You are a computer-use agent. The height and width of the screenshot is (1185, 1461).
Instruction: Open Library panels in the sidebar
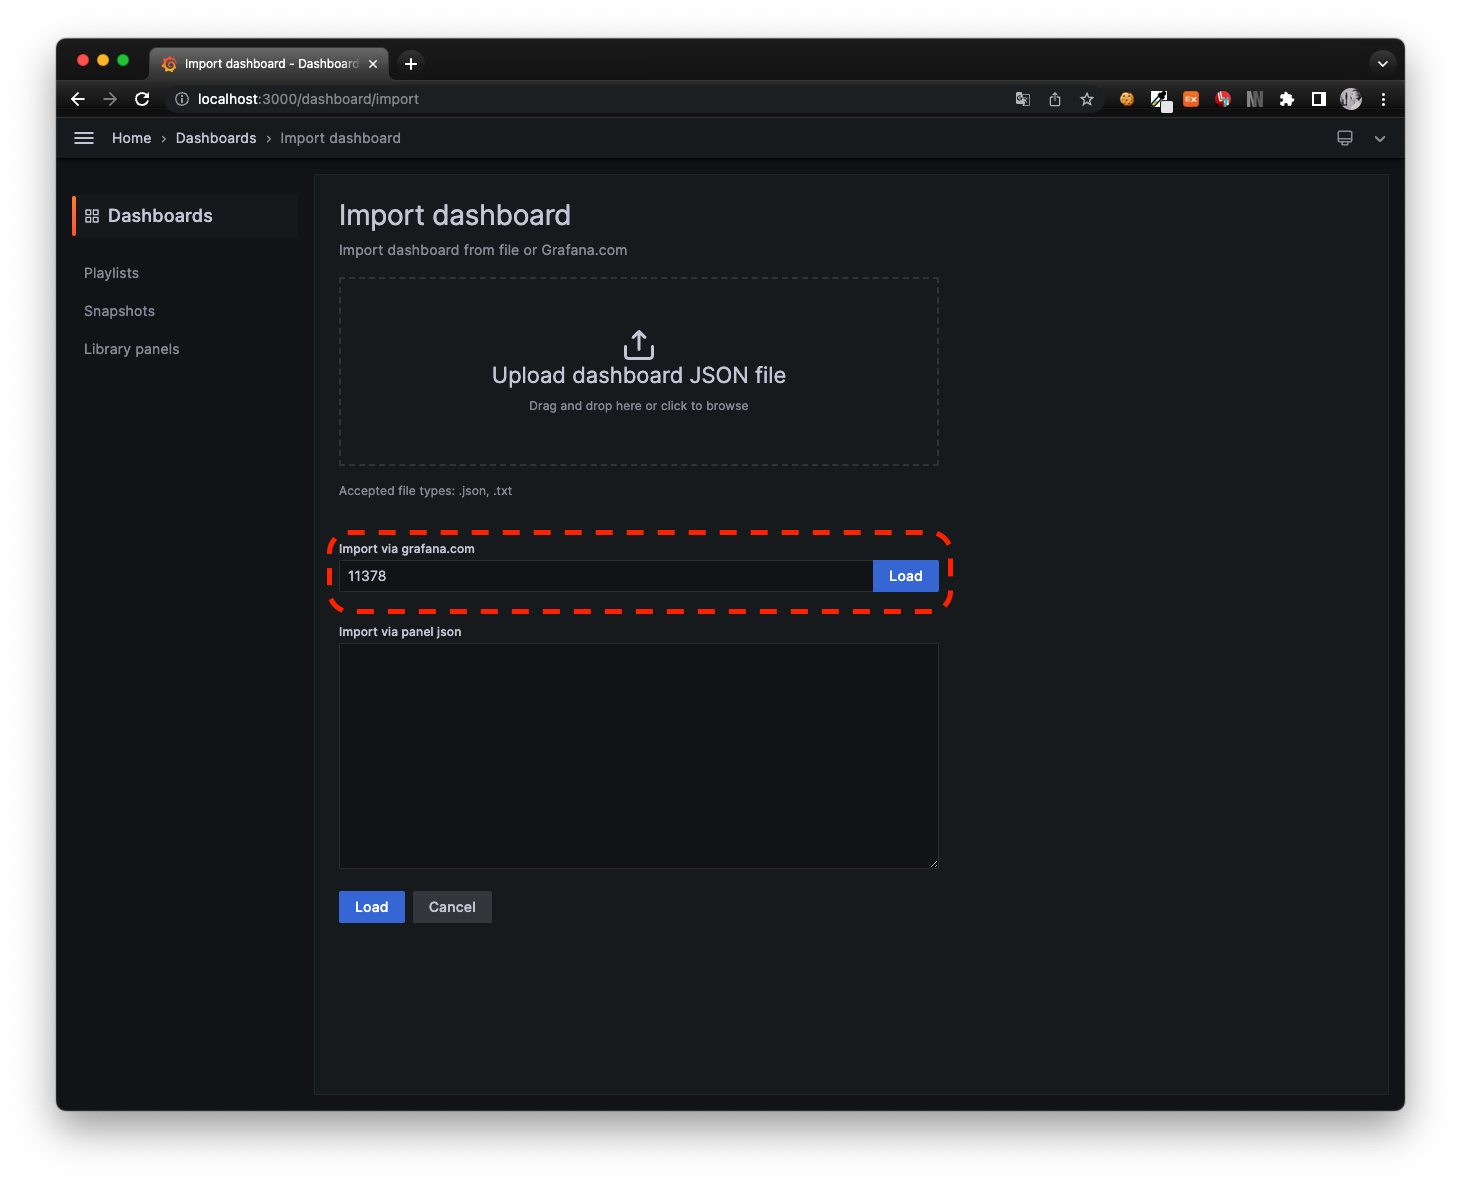coord(131,349)
